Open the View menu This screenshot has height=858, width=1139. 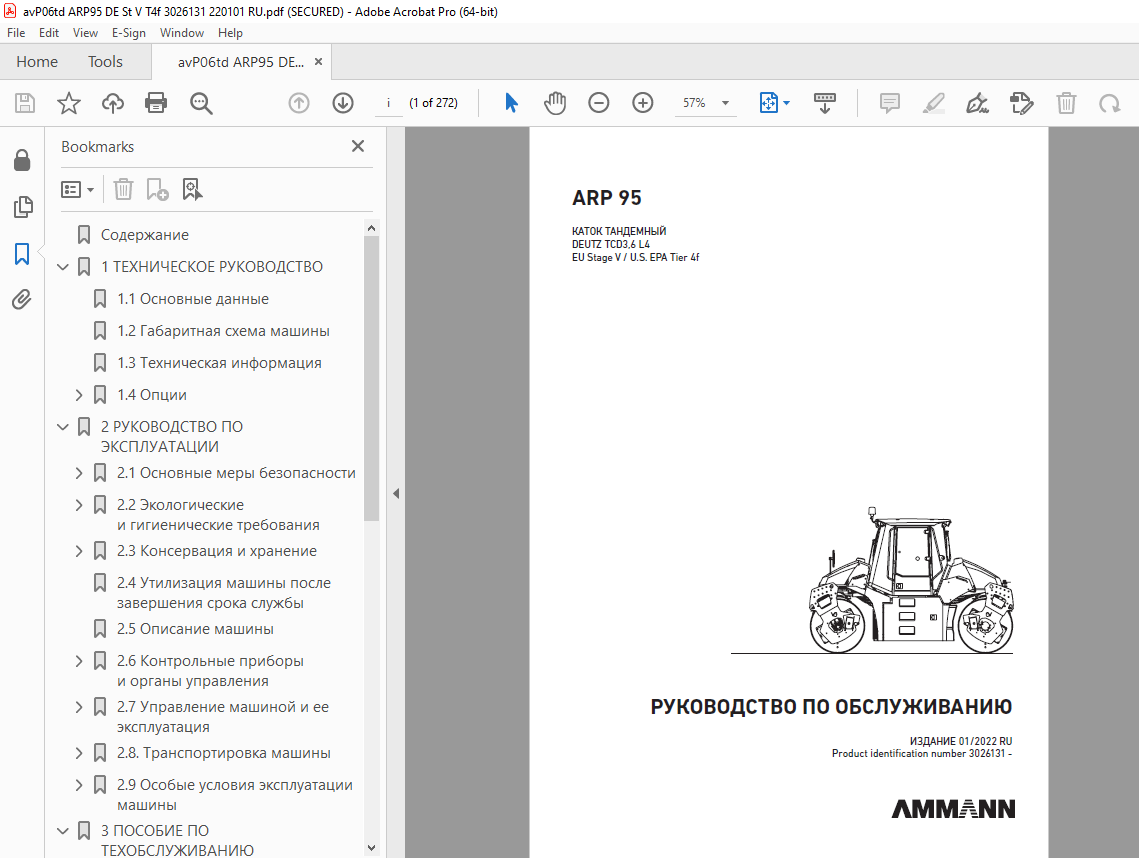(x=85, y=33)
